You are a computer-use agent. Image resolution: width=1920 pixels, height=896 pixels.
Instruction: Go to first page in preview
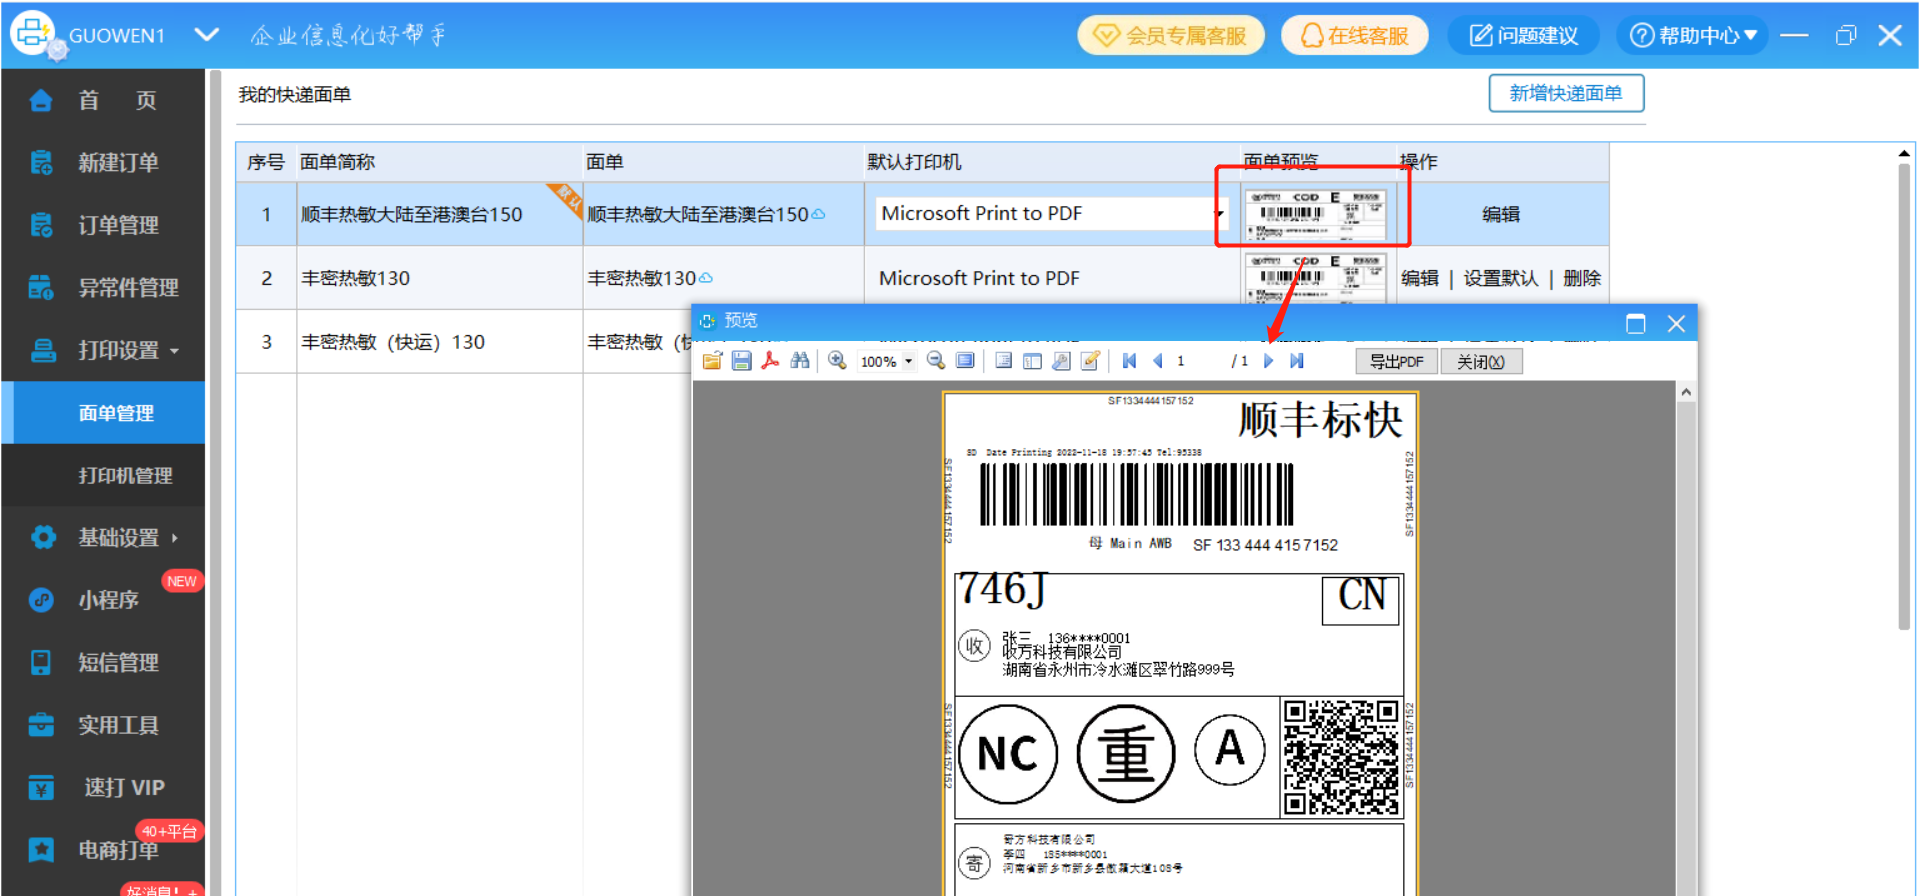click(1129, 361)
